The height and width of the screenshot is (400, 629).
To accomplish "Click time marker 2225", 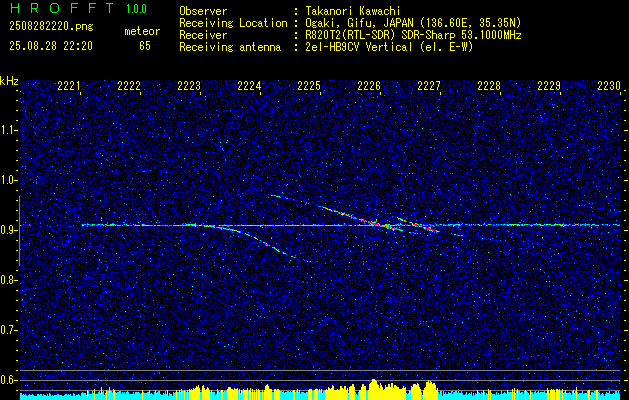I will tap(309, 86).
